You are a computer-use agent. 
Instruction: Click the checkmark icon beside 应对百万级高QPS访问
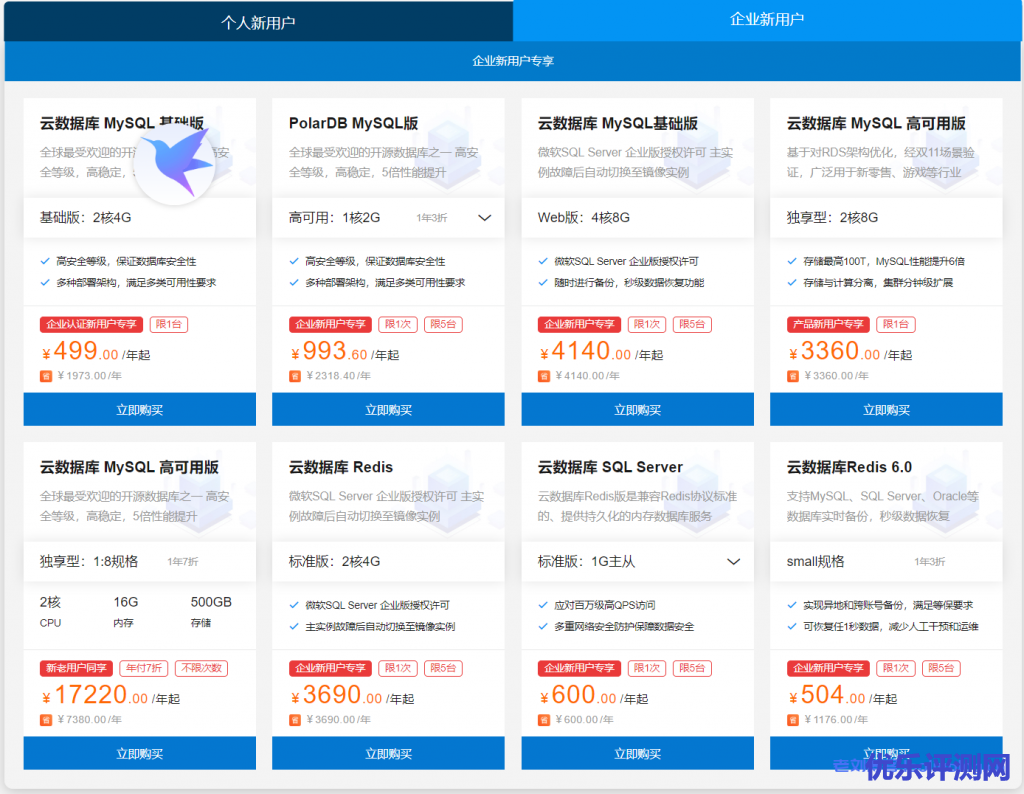click(543, 605)
